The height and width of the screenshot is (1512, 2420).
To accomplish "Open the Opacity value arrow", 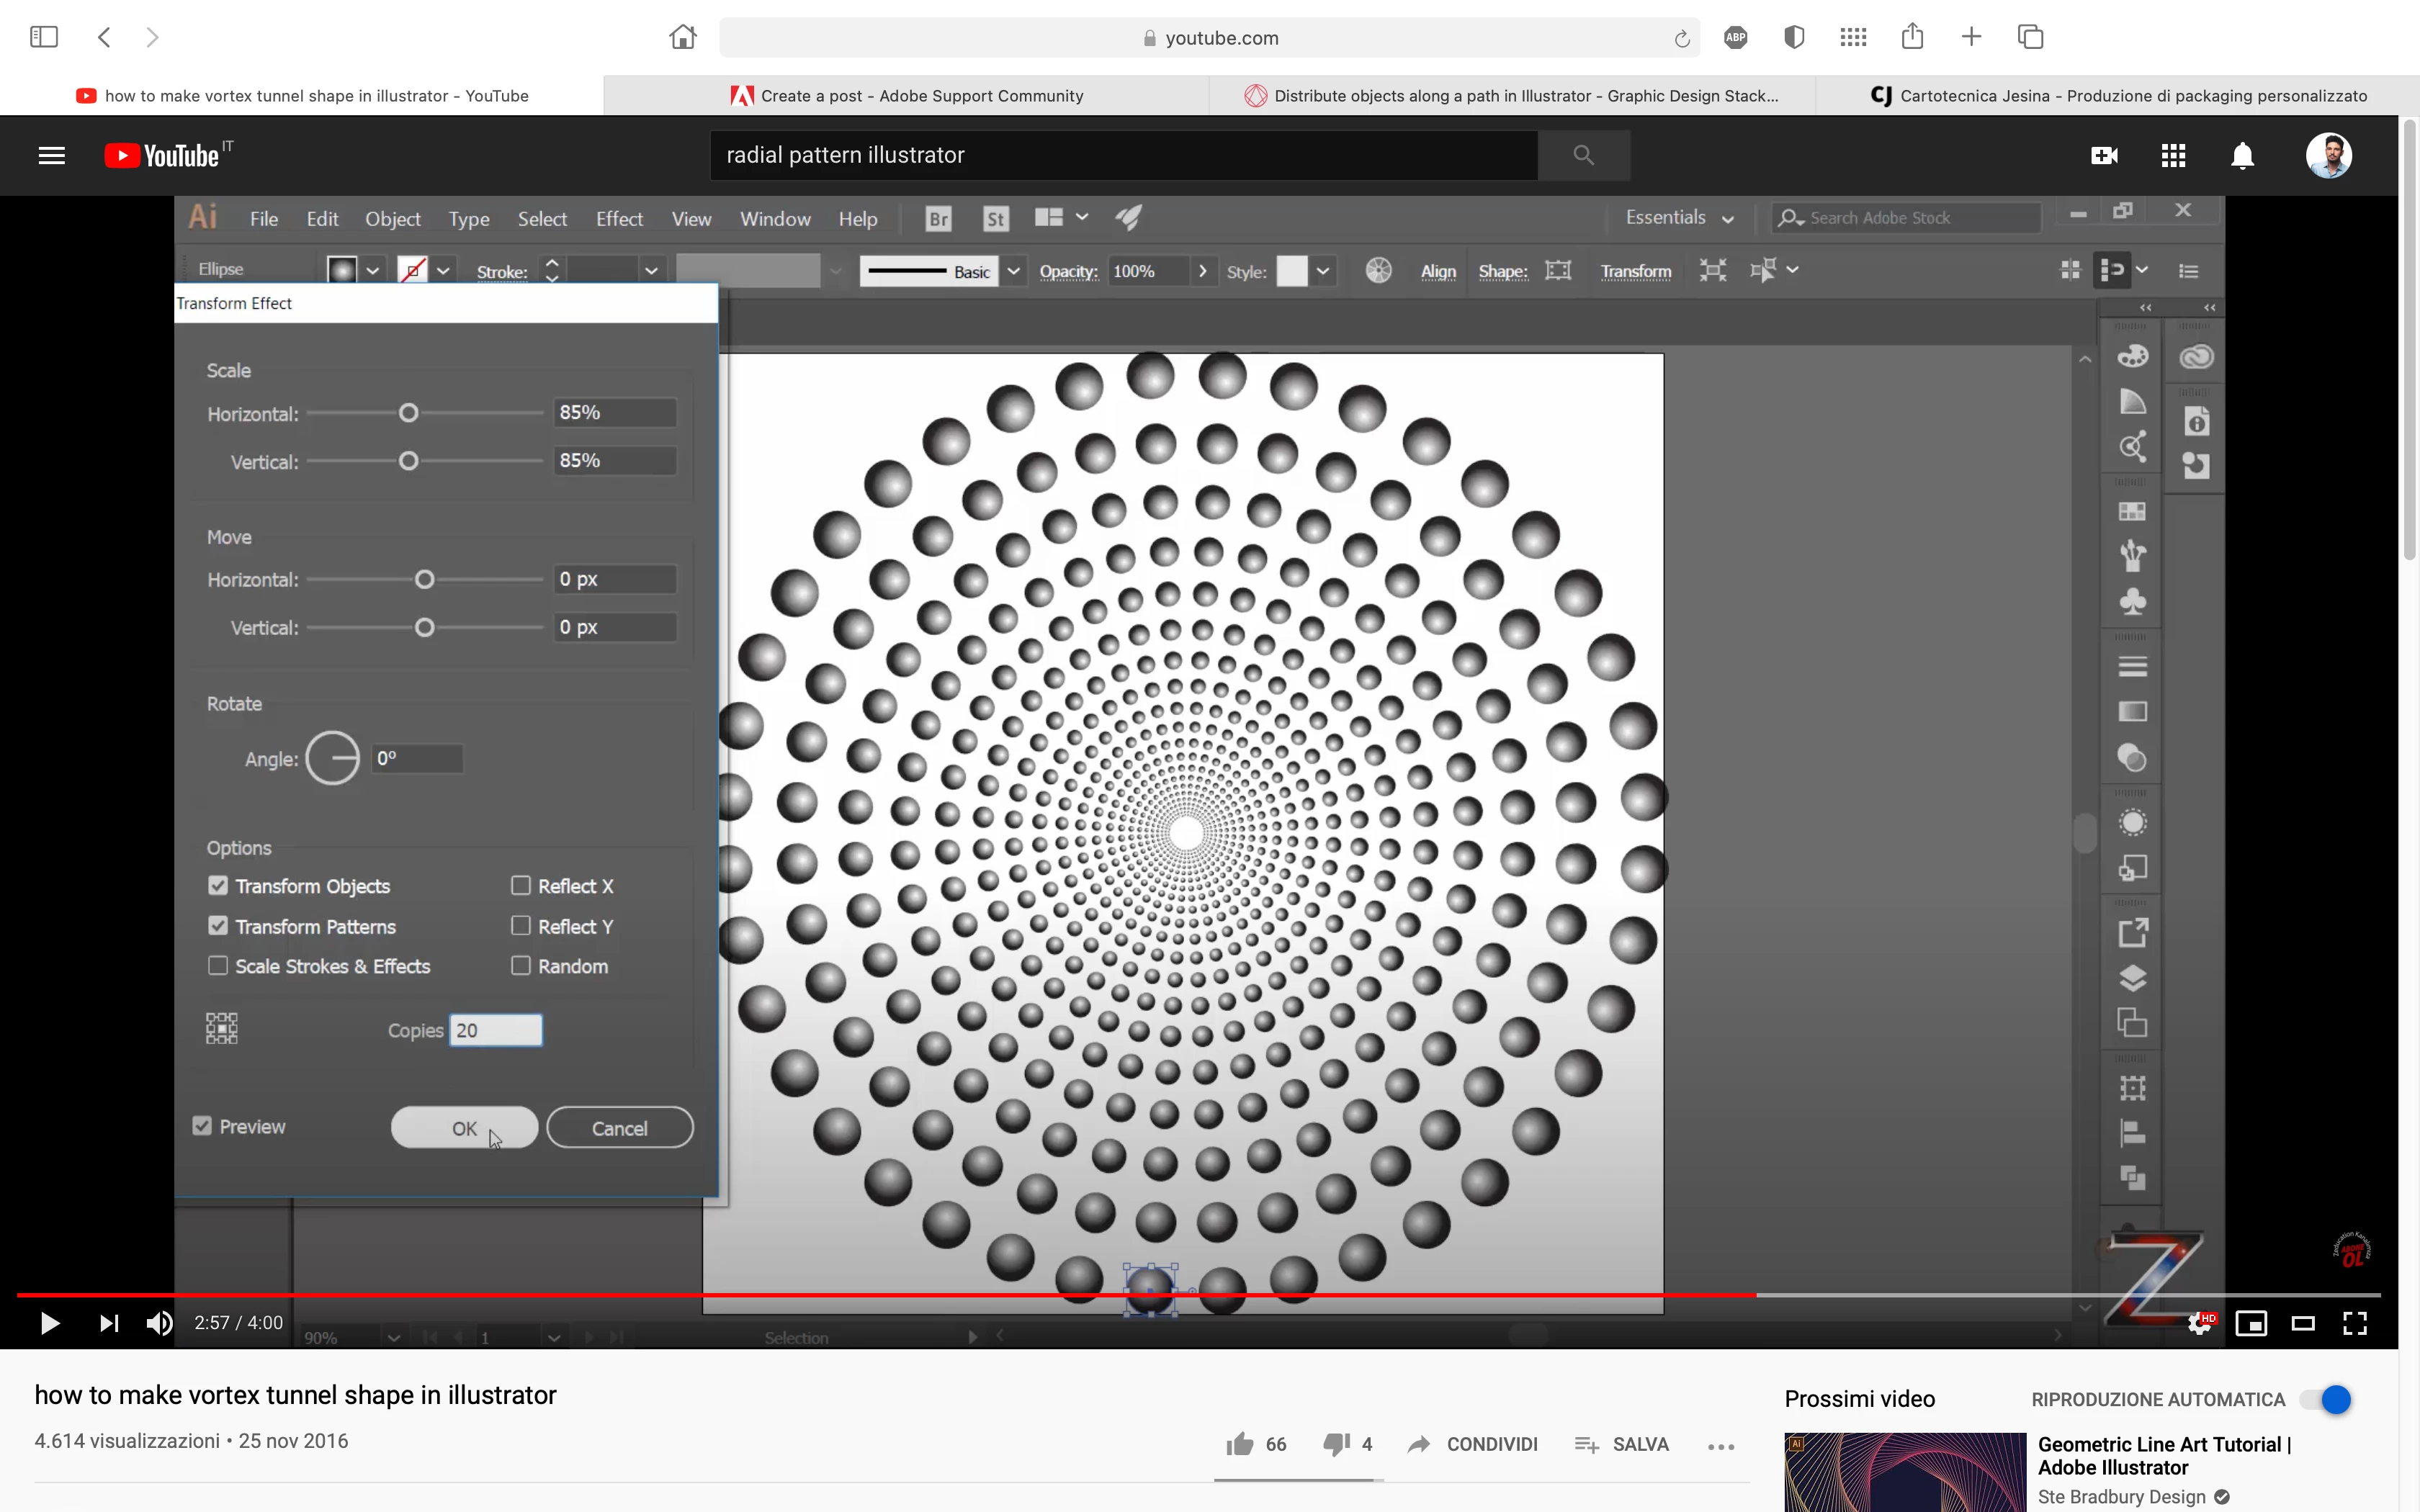I will (x=1202, y=271).
